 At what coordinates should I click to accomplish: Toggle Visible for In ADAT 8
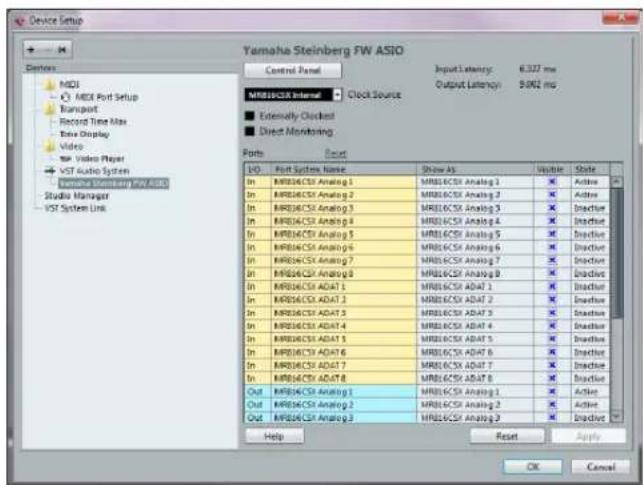click(x=552, y=378)
